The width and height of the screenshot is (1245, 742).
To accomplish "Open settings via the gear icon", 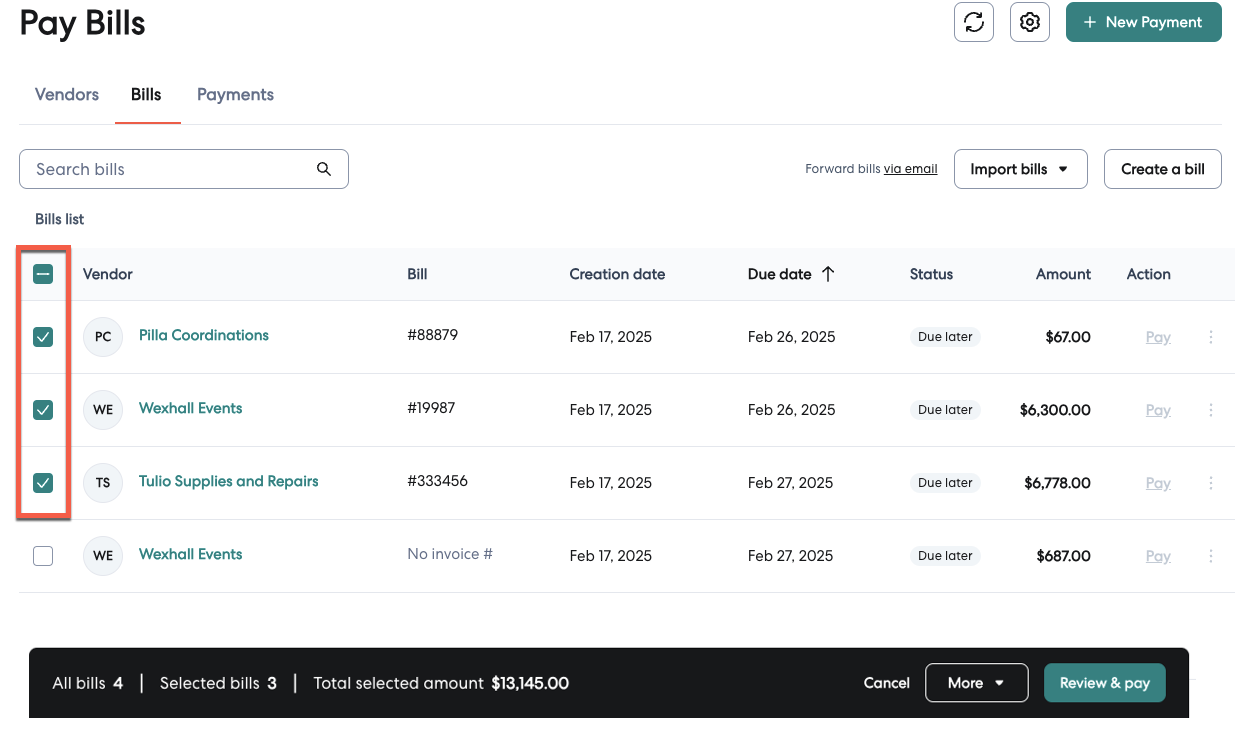I will 1029,22.
